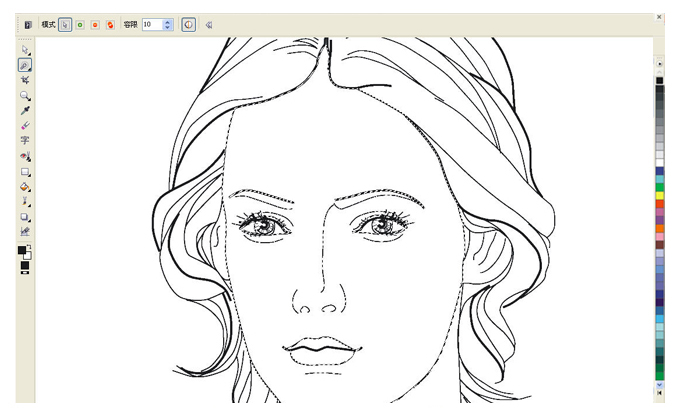Choose the bottom toolbox tool above the color swatches
Screen dimensions: 680x416
(25, 232)
